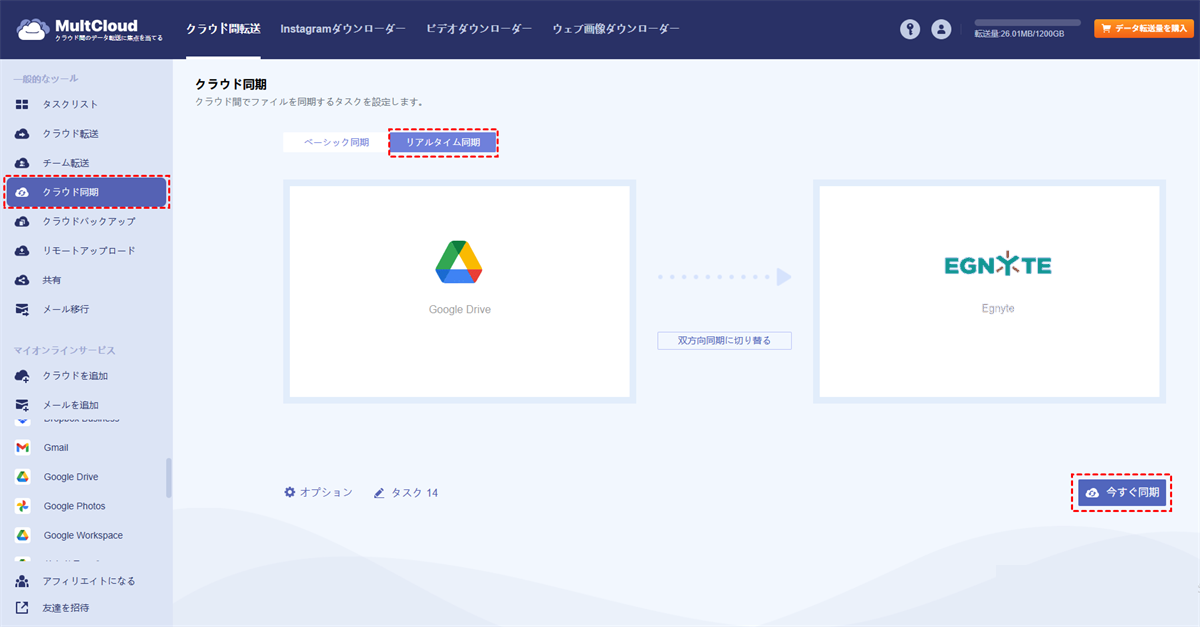The height and width of the screenshot is (627, 1200).
Task: Open the ウェブ画像ダウンローダー tab
Action: click(616, 29)
